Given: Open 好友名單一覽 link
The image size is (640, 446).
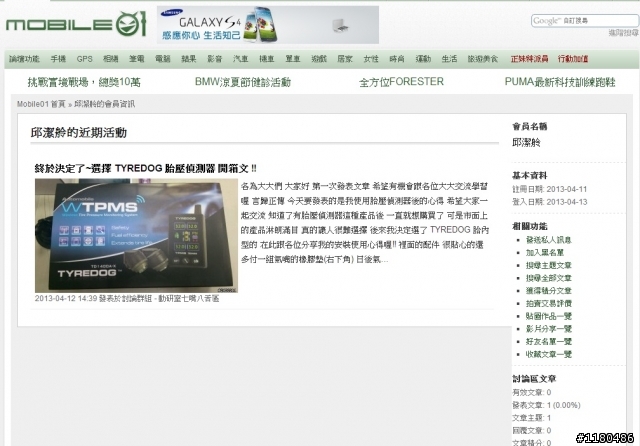Looking at the screenshot, I should coord(549,341).
